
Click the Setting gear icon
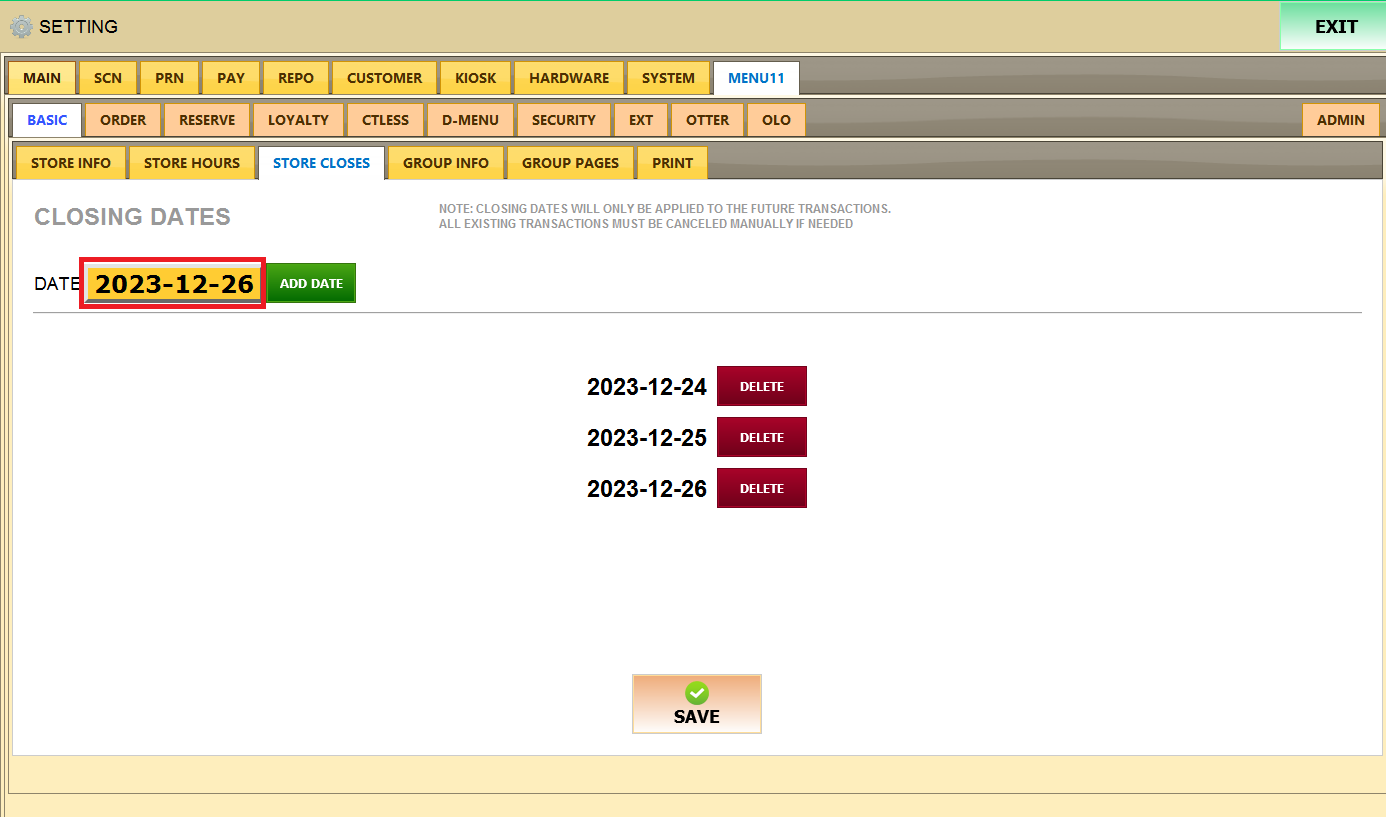(x=21, y=27)
